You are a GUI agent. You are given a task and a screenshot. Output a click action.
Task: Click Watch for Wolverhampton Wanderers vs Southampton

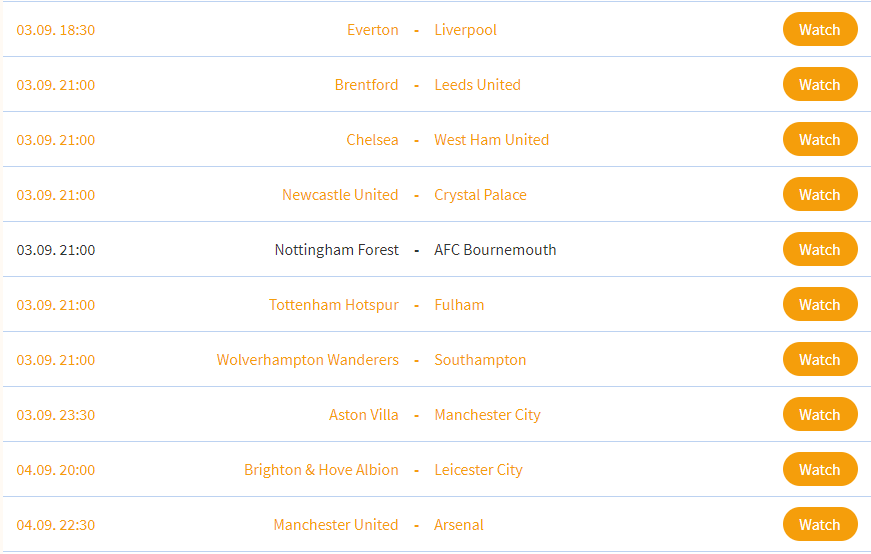pos(819,360)
